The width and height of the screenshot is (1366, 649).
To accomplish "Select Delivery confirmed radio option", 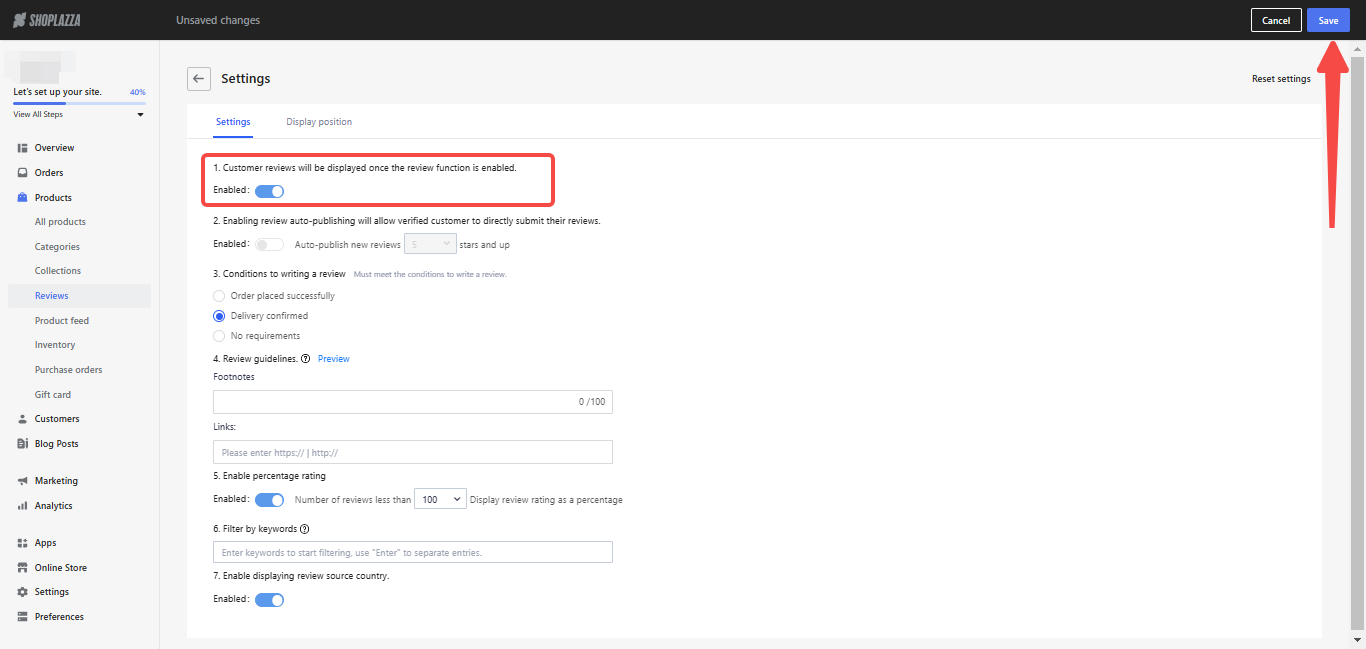I will [219, 316].
